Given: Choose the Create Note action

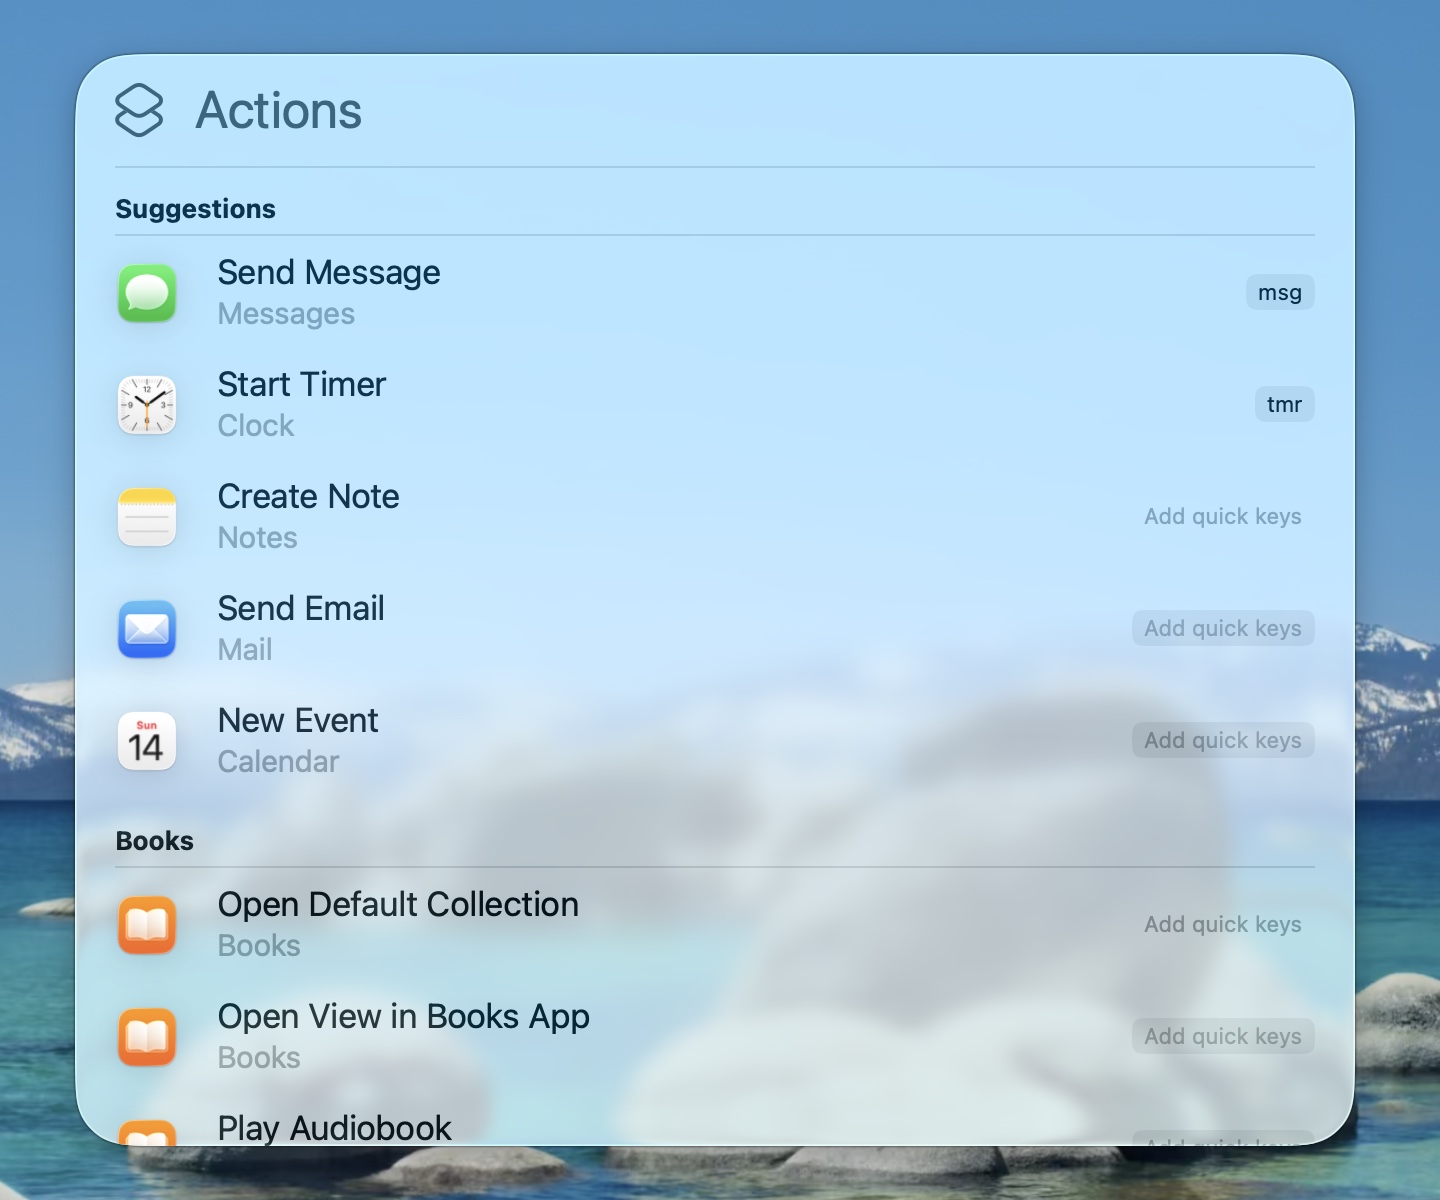Looking at the screenshot, I should click(x=715, y=517).
